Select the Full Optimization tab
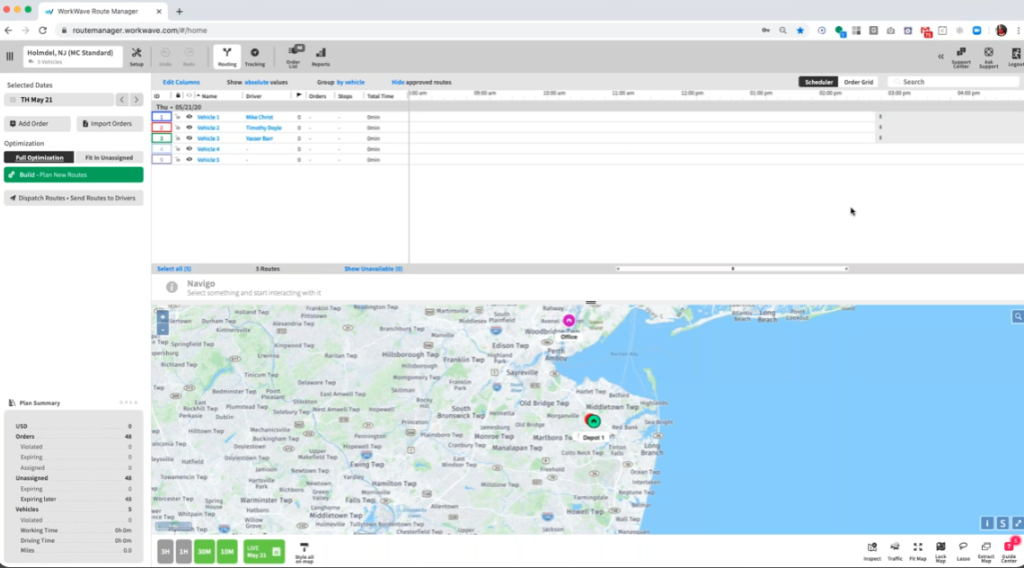 (39, 157)
